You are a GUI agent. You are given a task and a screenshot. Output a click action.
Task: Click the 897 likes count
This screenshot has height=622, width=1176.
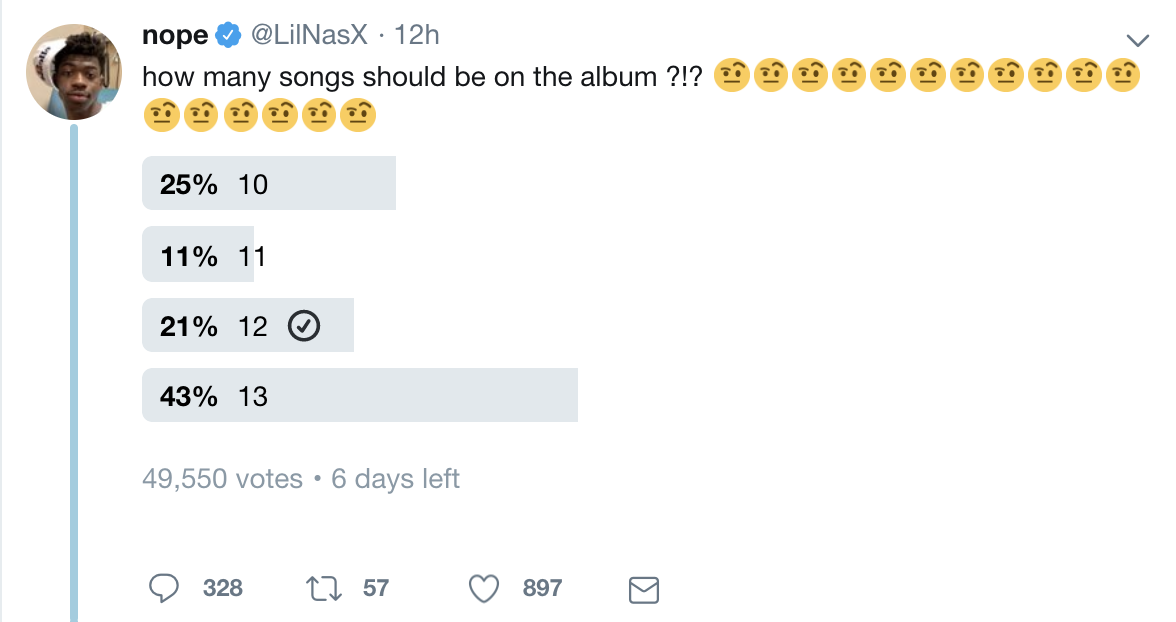tap(542, 588)
